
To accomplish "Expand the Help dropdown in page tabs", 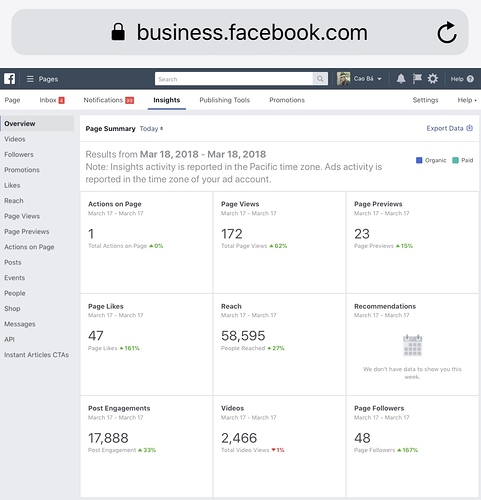I will coord(467,100).
